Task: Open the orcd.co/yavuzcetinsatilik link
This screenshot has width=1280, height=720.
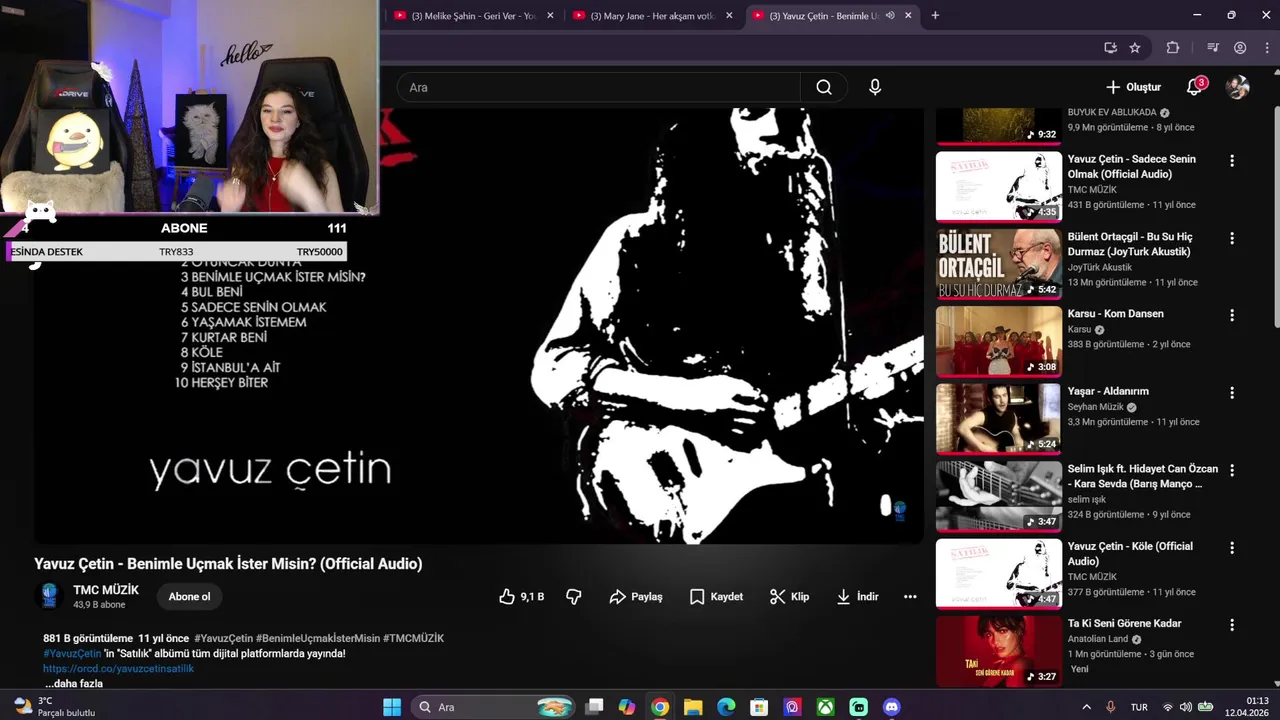Action: [x=119, y=668]
